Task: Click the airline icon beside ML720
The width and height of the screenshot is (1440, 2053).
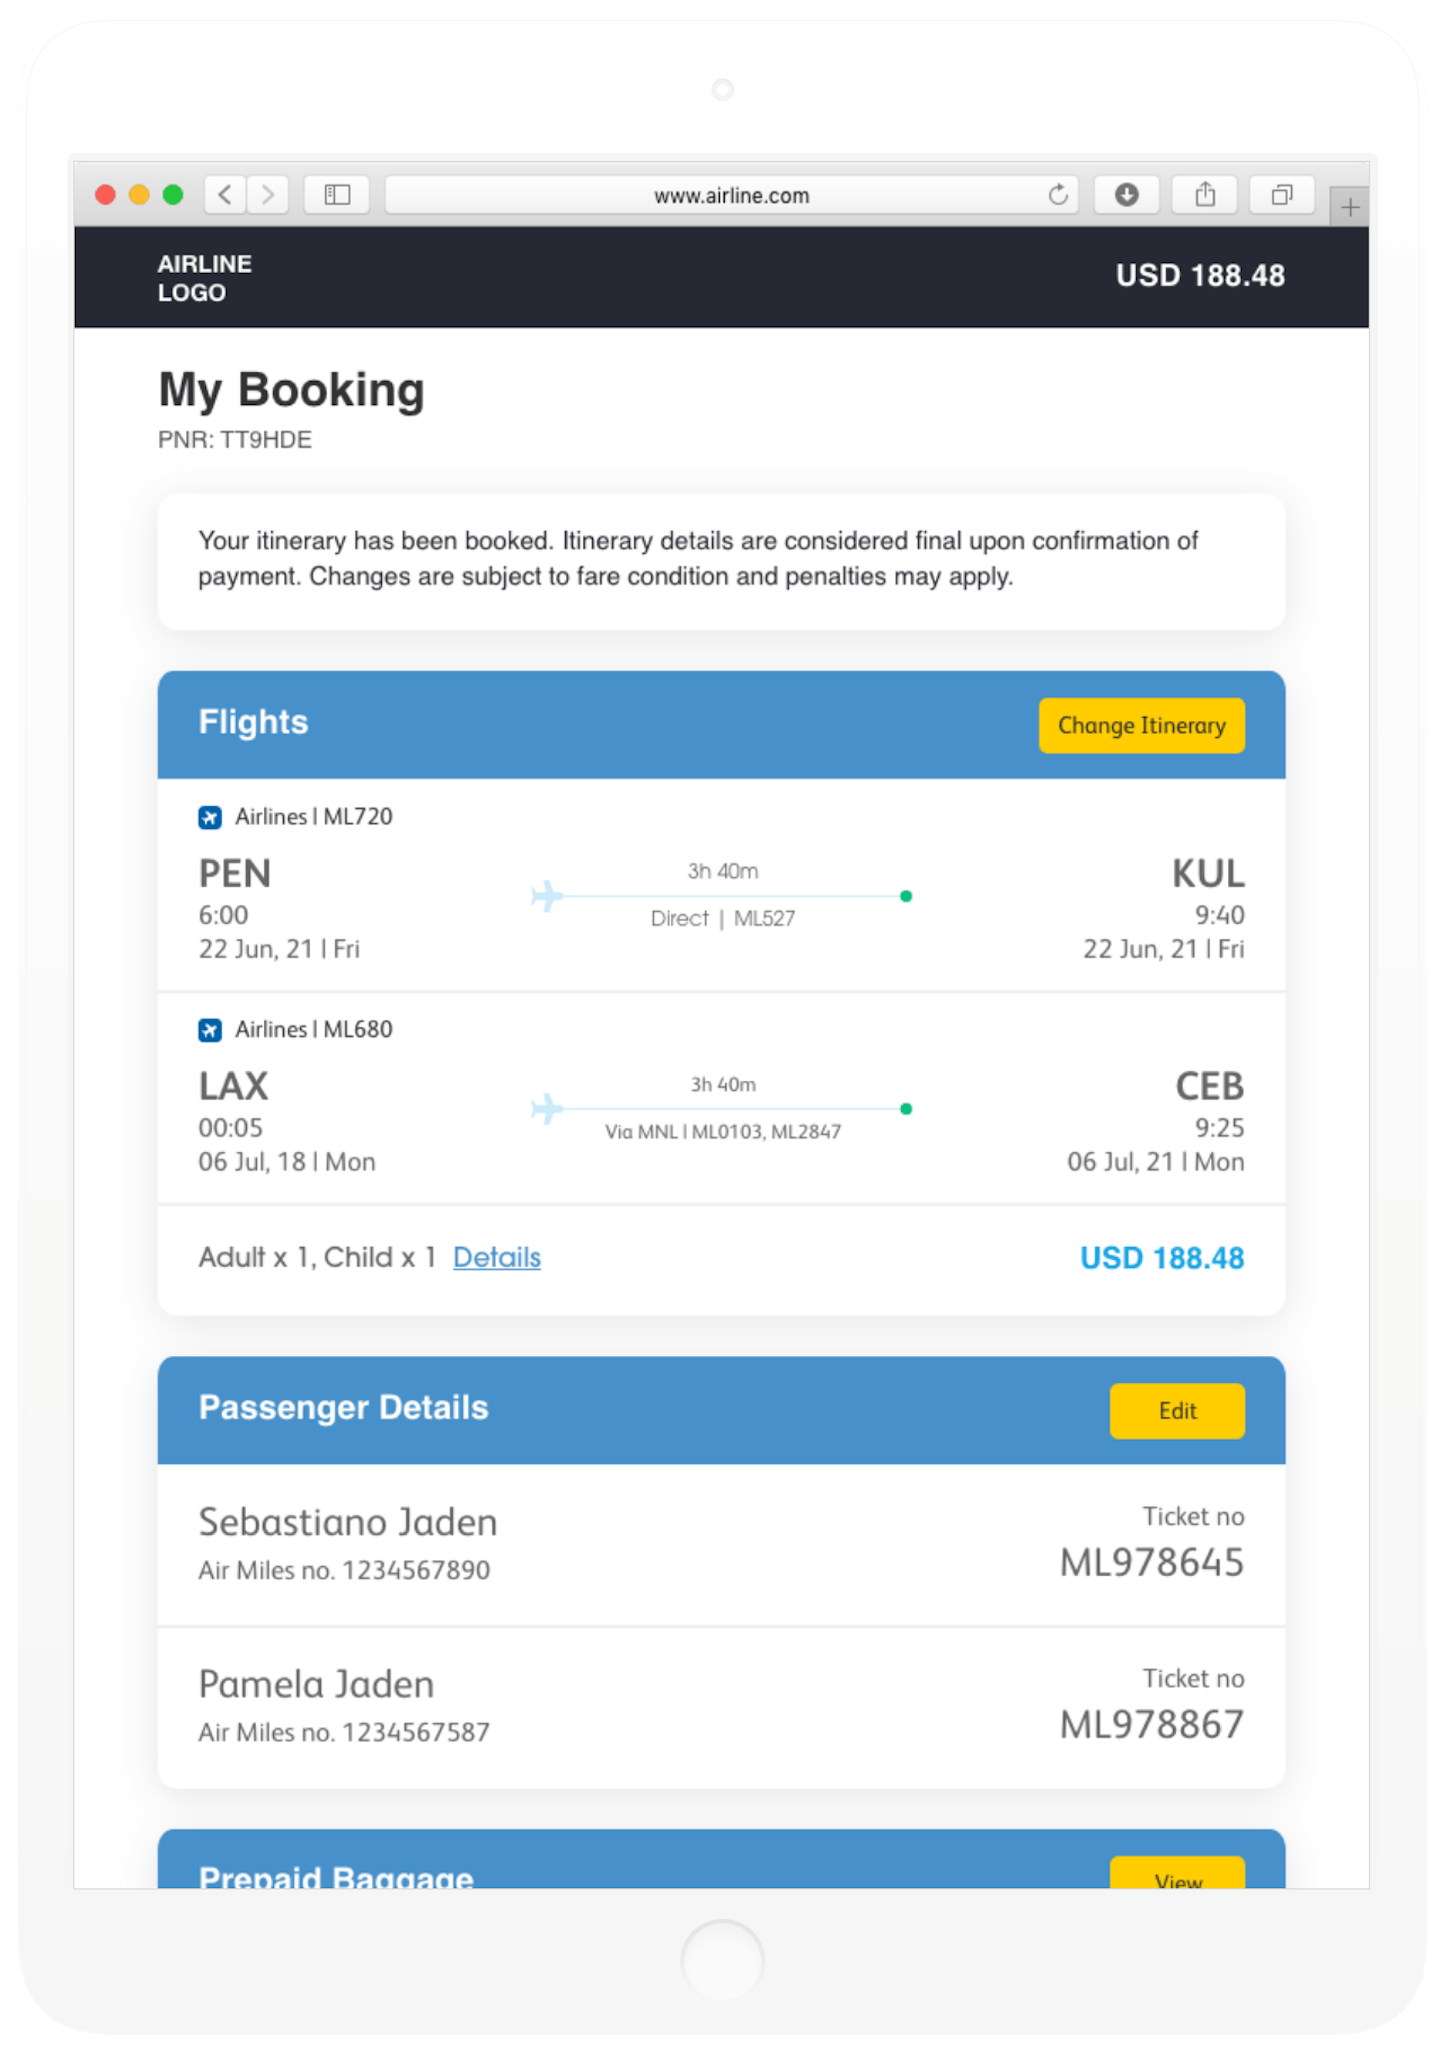Action: pos(210,817)
